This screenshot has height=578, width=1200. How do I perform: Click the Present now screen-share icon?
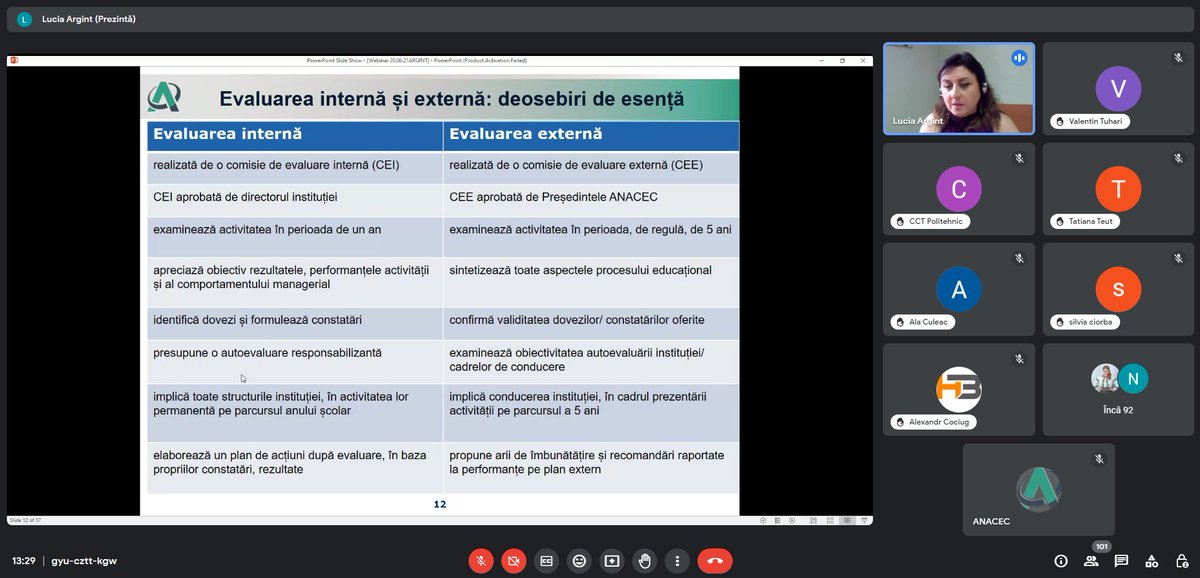click(611, 561)
